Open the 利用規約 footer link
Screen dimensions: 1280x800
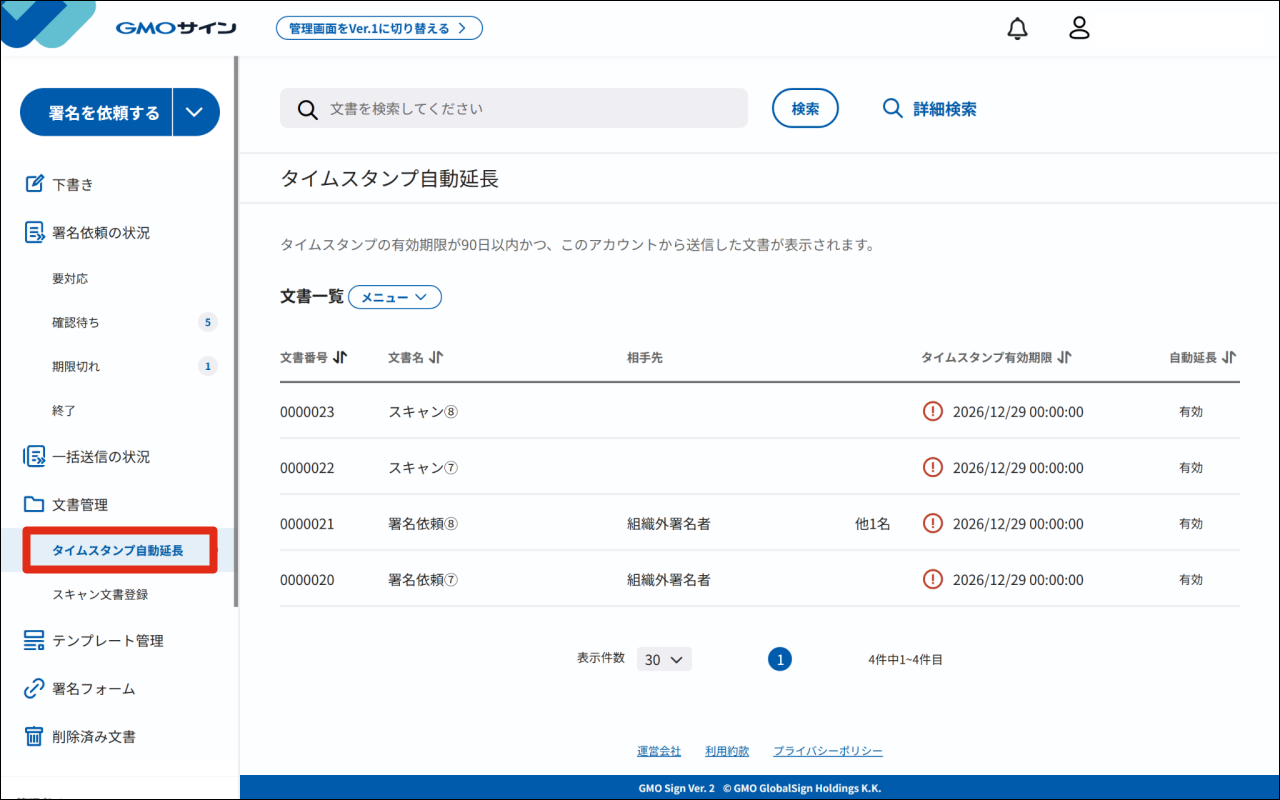coord(727,751)
